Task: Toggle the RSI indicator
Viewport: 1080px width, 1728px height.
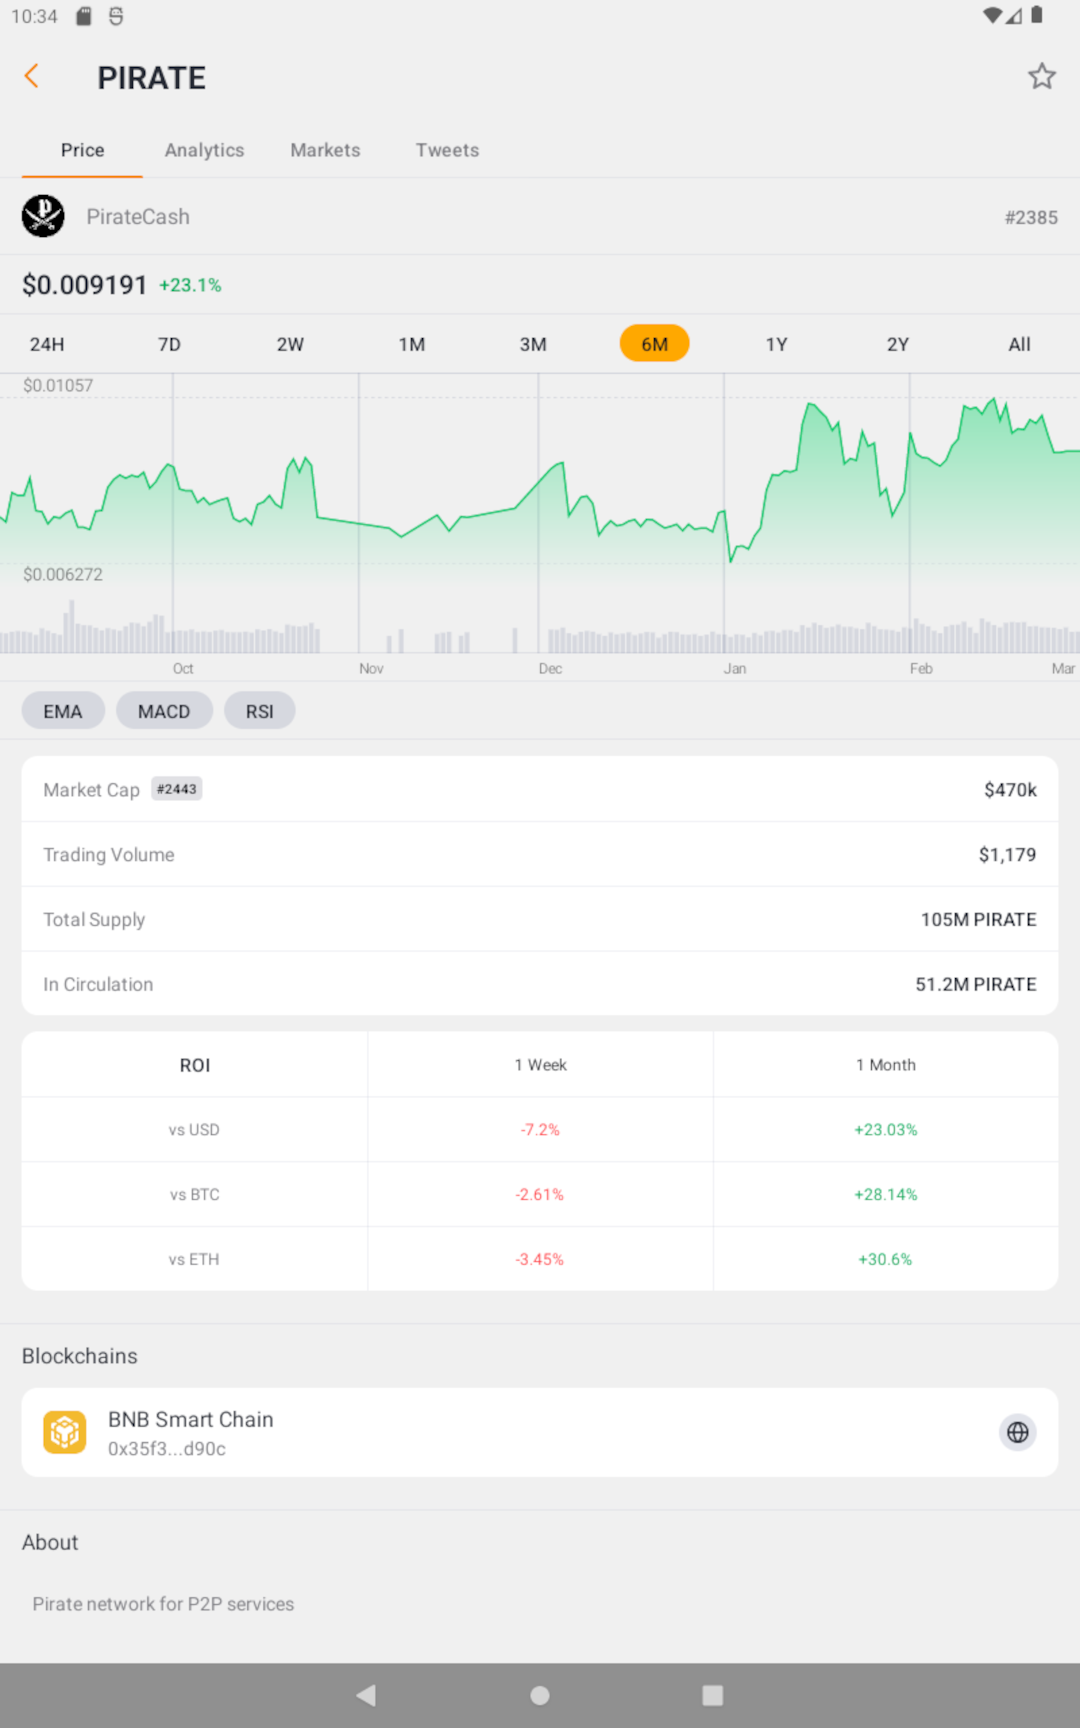Action: tap(259, 711)
